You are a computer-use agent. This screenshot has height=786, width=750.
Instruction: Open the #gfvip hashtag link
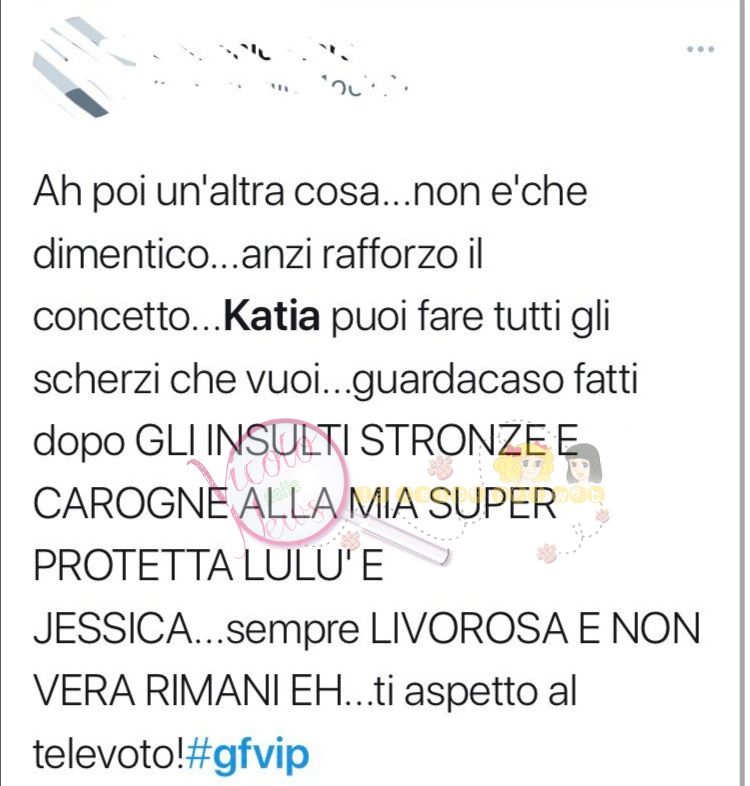pyautogui.click(x=247, y=755)
